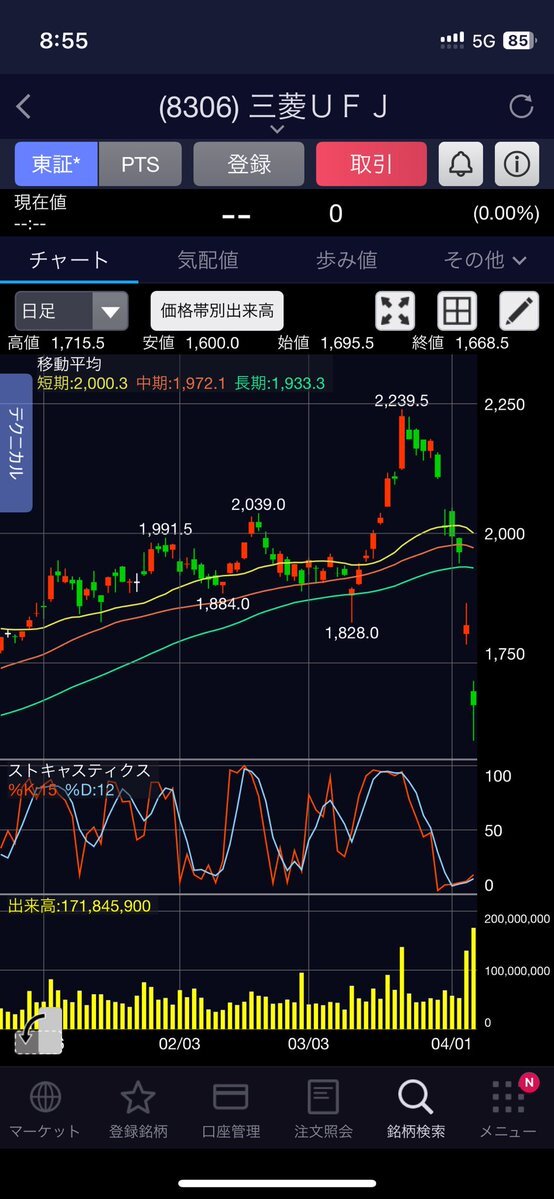Expand the chevron below stock name
The height and width of the screenshot is (1199, 554).
tap(277, 130)
